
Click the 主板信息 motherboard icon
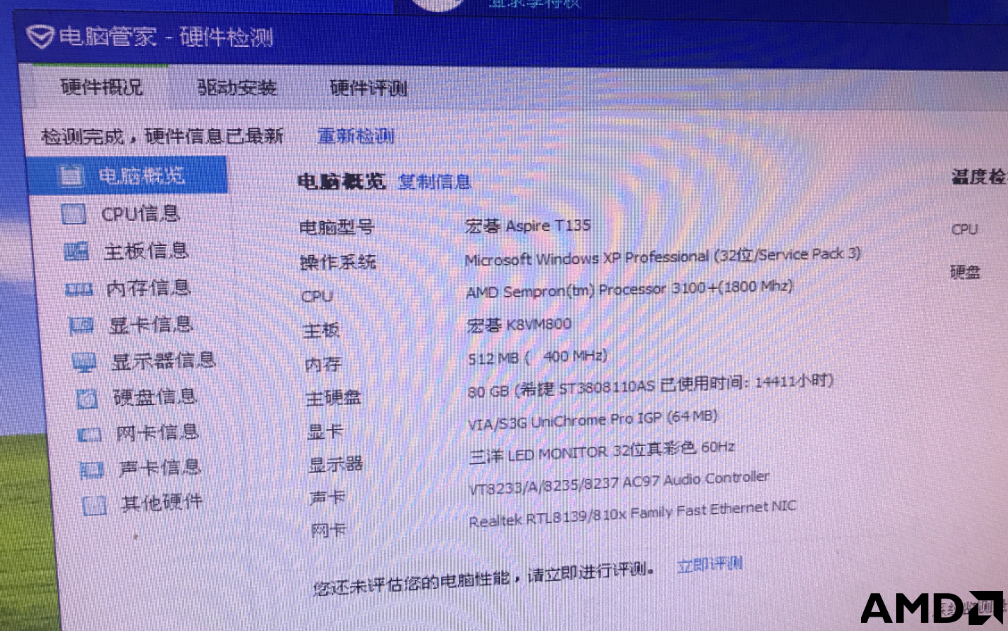(76, 251)
